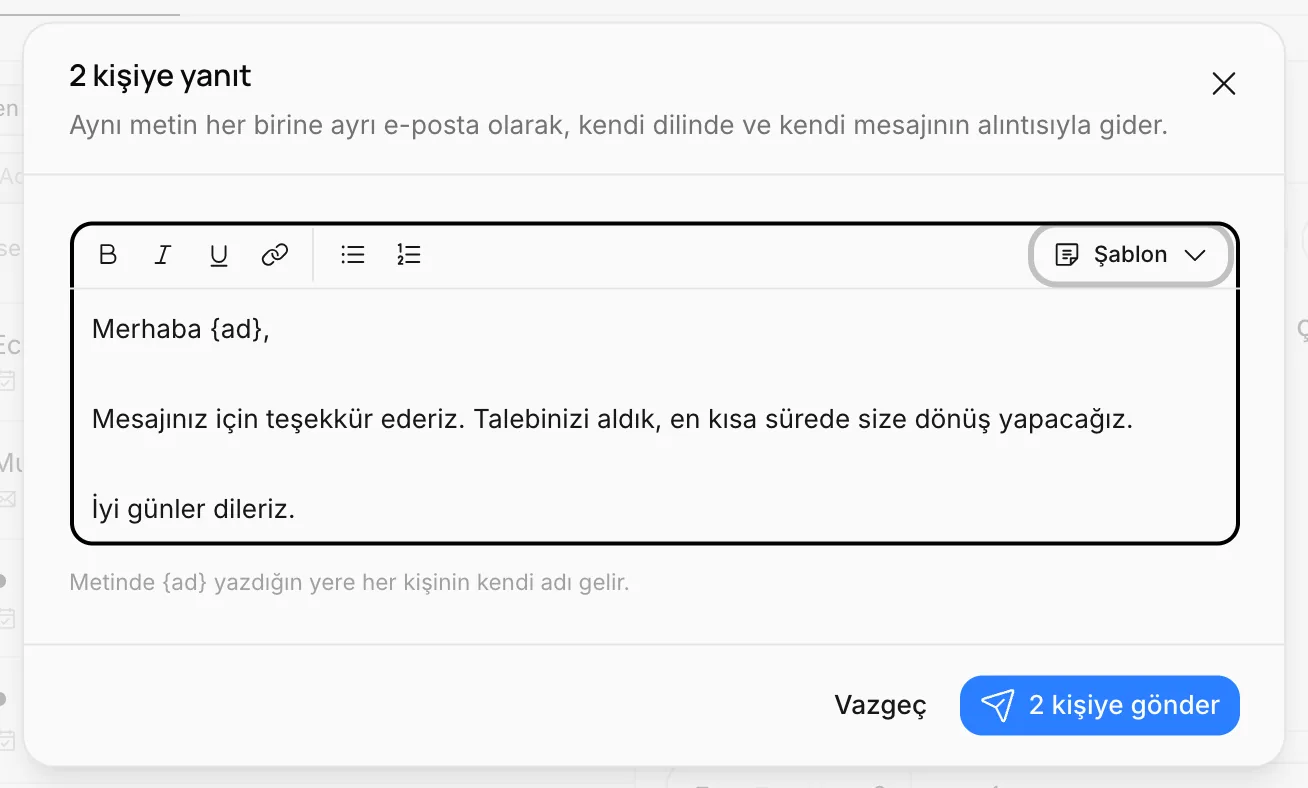The image size is (1308, 788).
Task: Send reply via 2 kişiye gönder
Action: (x=1099, y=706)
